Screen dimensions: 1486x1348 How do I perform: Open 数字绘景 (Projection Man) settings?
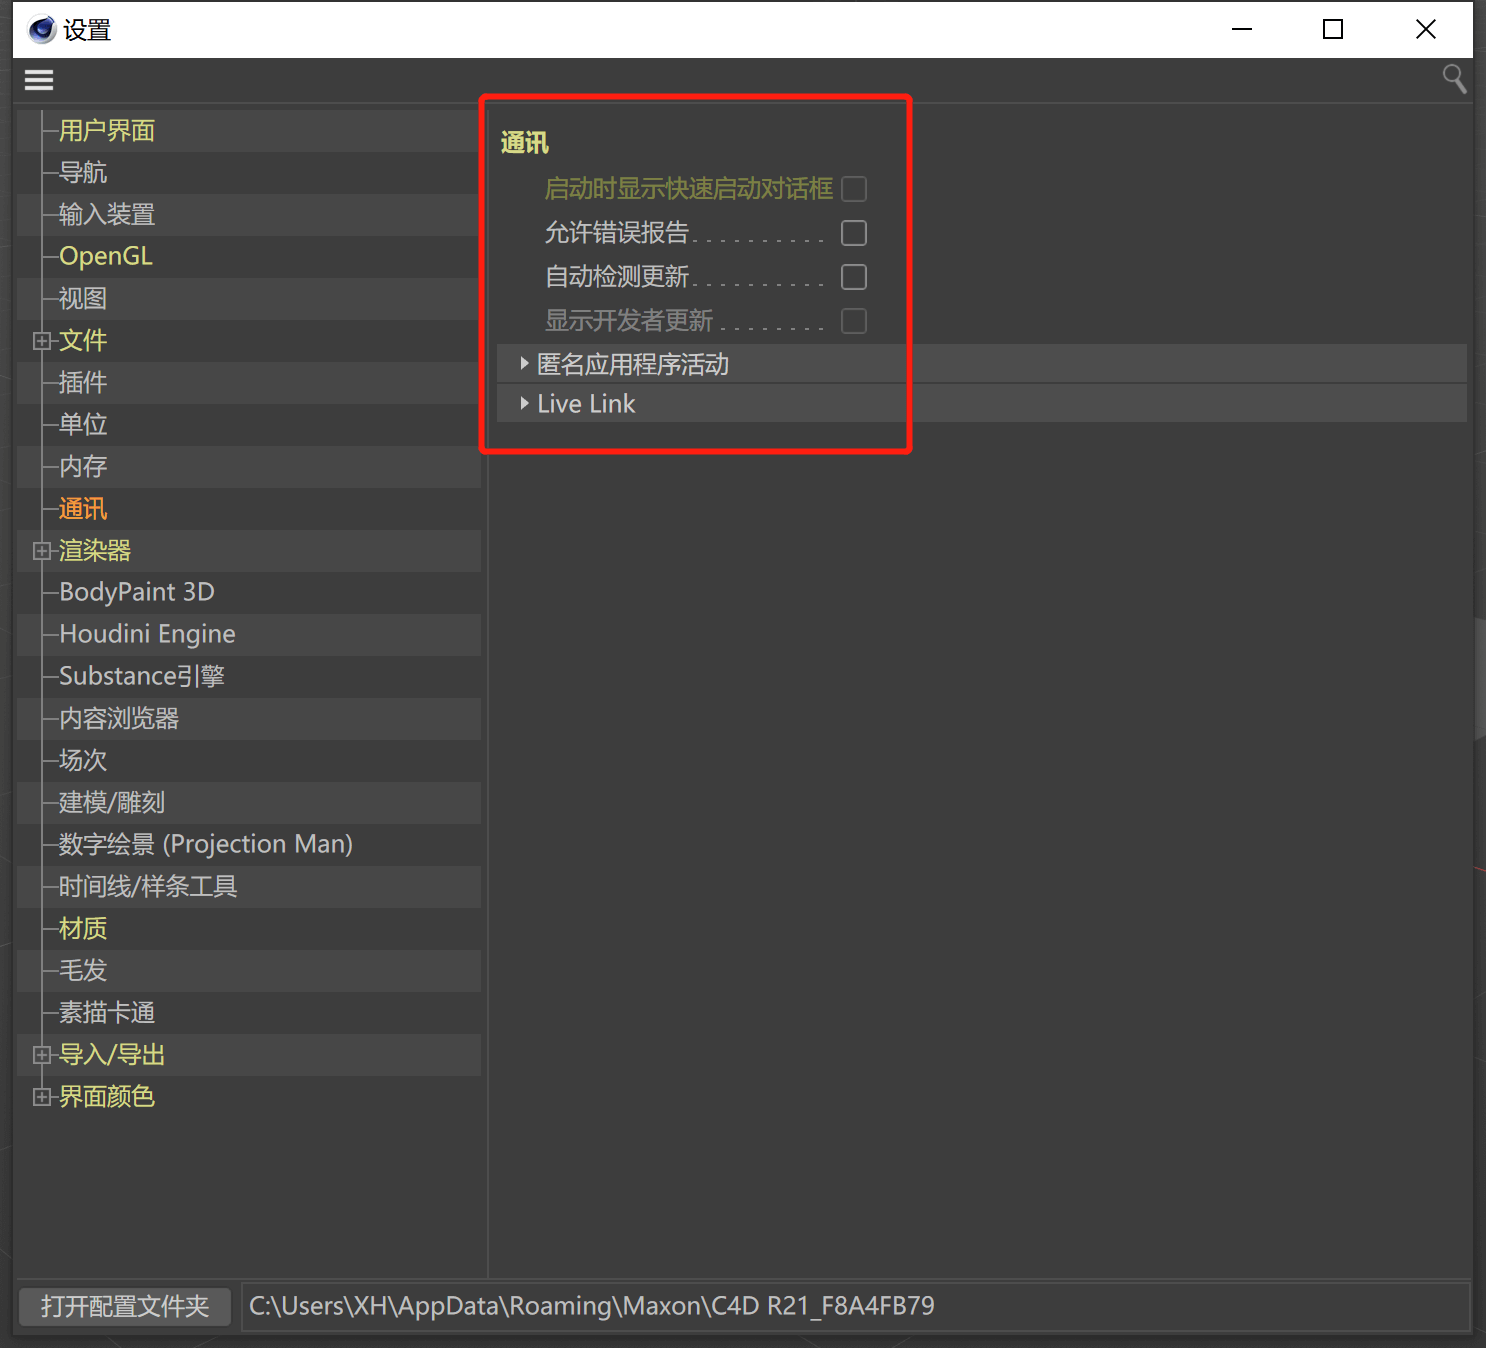pos(206,845)
